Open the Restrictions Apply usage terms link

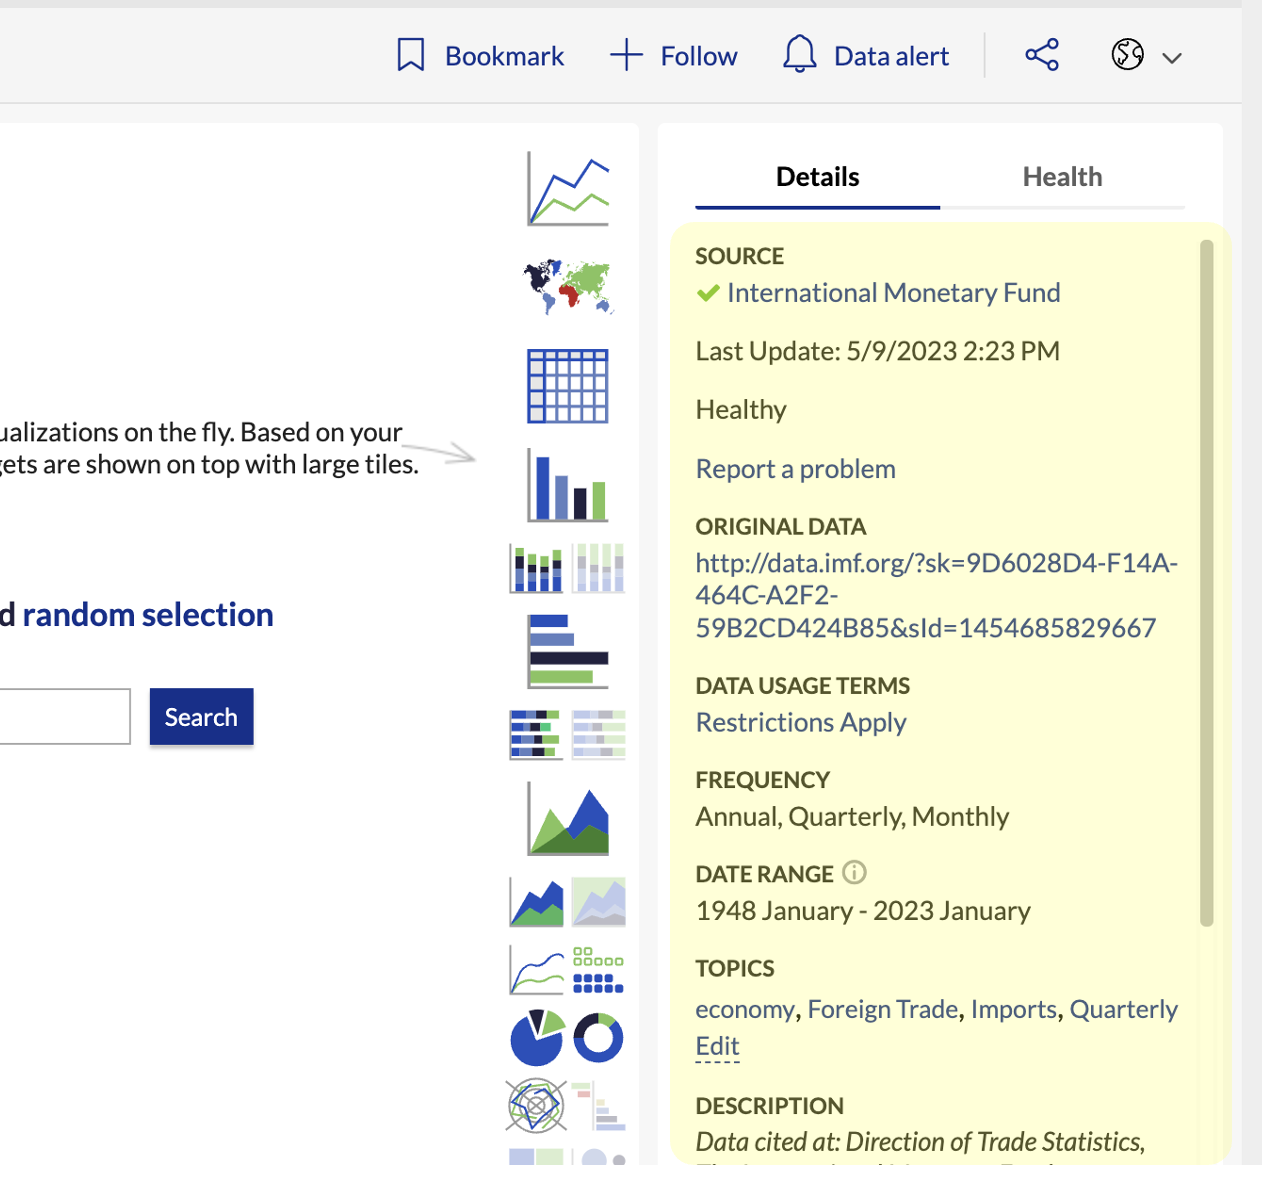[x=801, y=722]
